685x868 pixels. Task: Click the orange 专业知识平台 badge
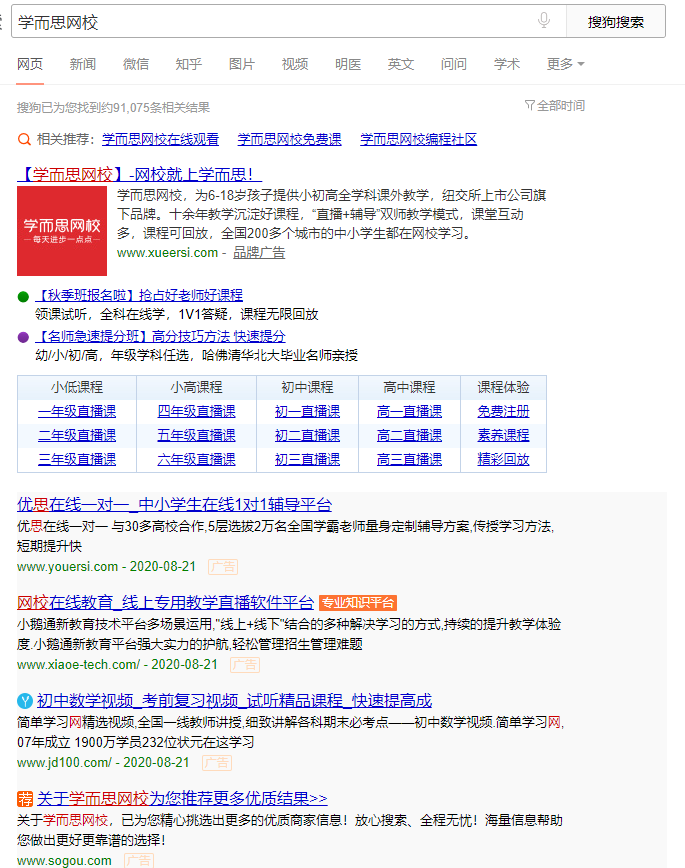358,603
